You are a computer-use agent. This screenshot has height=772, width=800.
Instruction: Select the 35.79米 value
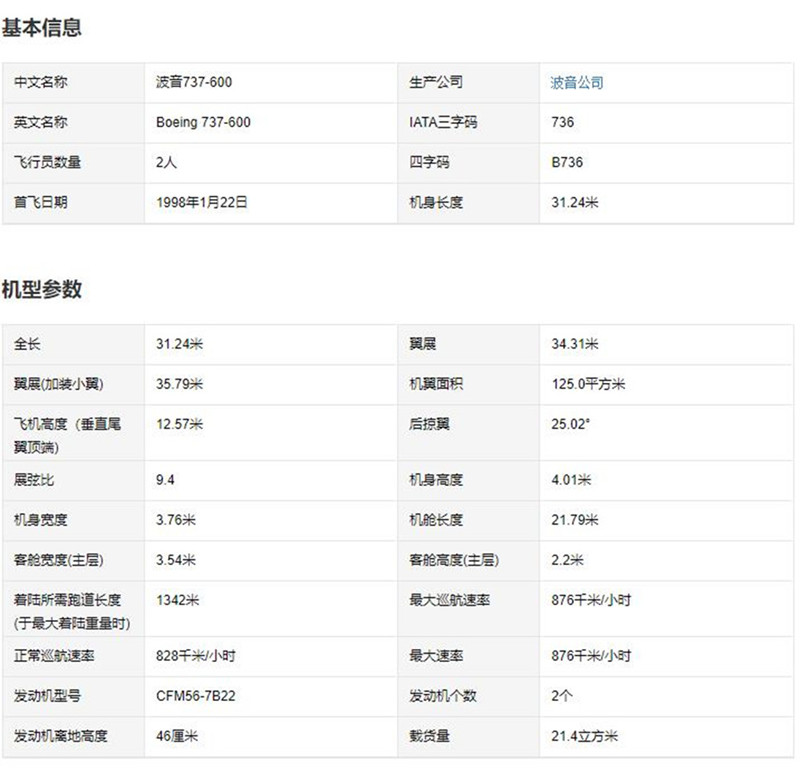180,384
